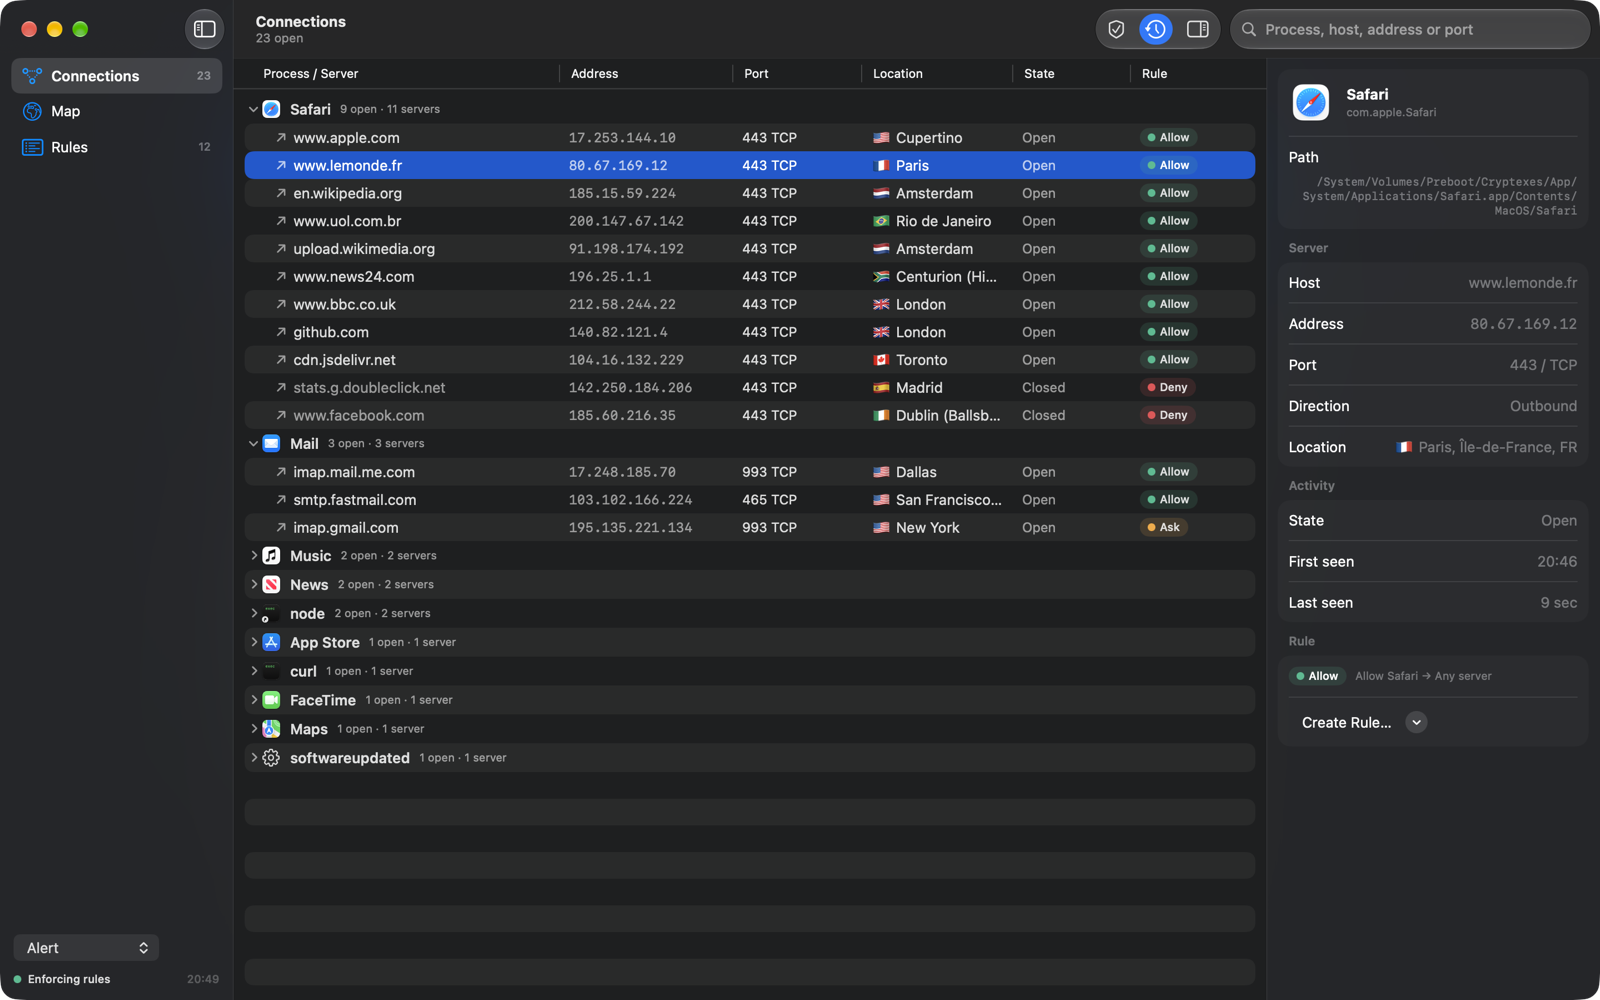Expand the Music process group
Viewport: 1600px width, 1000px height.
(x=253, y=555)
